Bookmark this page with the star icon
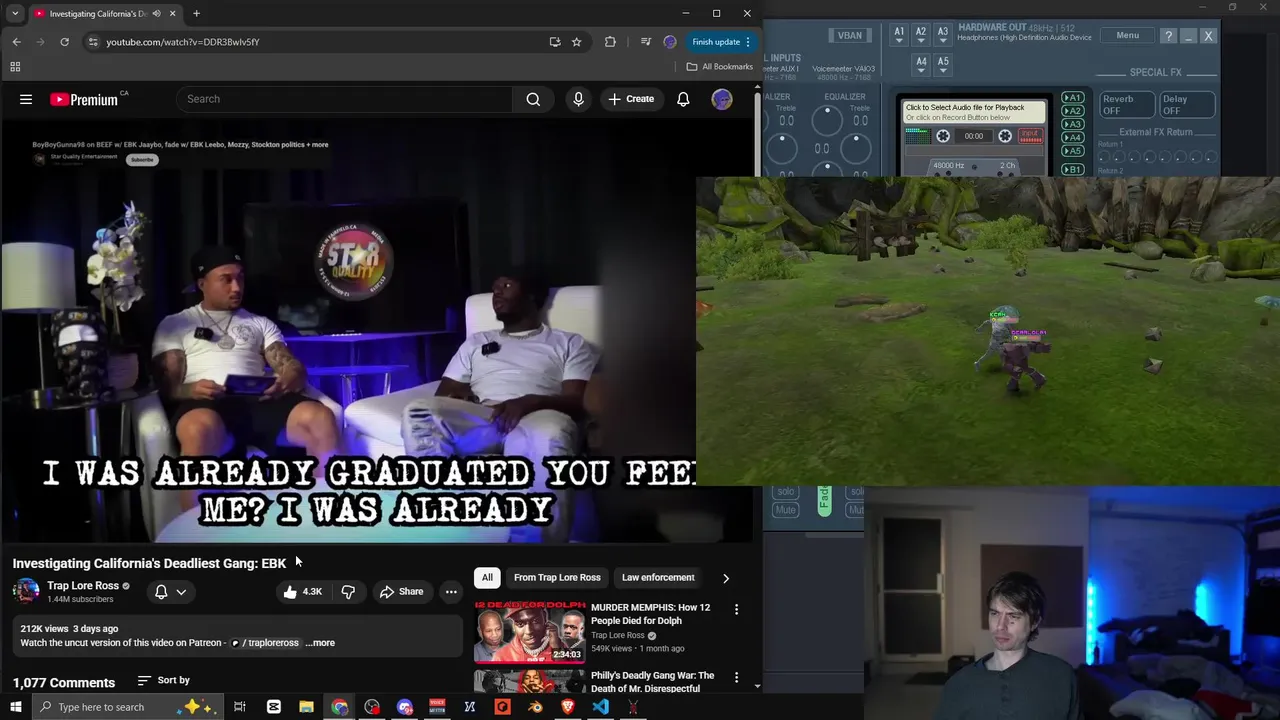The image size is (1280, 720). [x=576, y=42]
